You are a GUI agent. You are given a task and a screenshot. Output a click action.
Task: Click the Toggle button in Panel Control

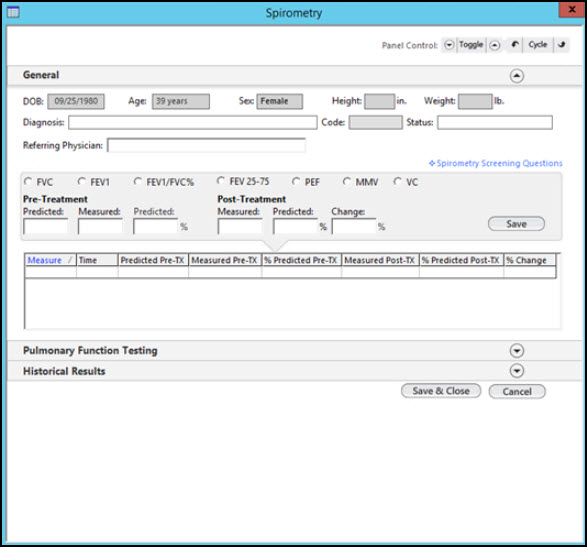[x=471, y=45]
